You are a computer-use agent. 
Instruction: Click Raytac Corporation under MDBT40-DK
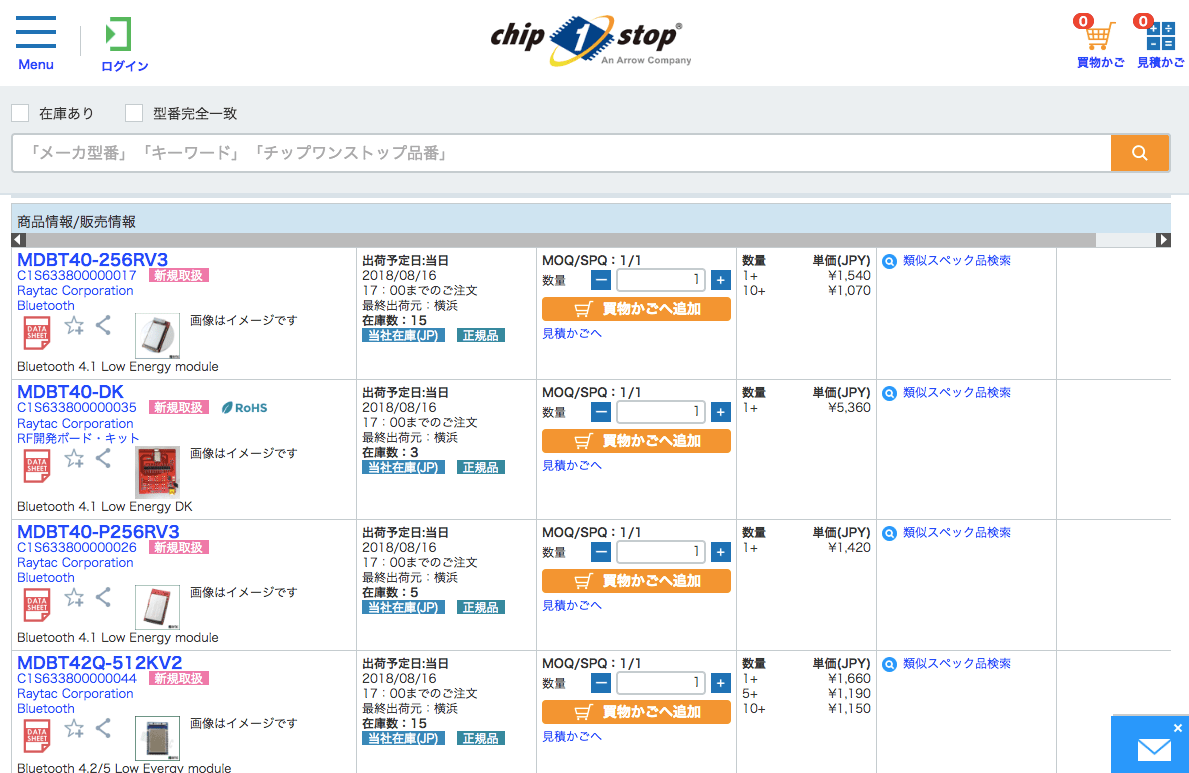[x=75, y=423]
